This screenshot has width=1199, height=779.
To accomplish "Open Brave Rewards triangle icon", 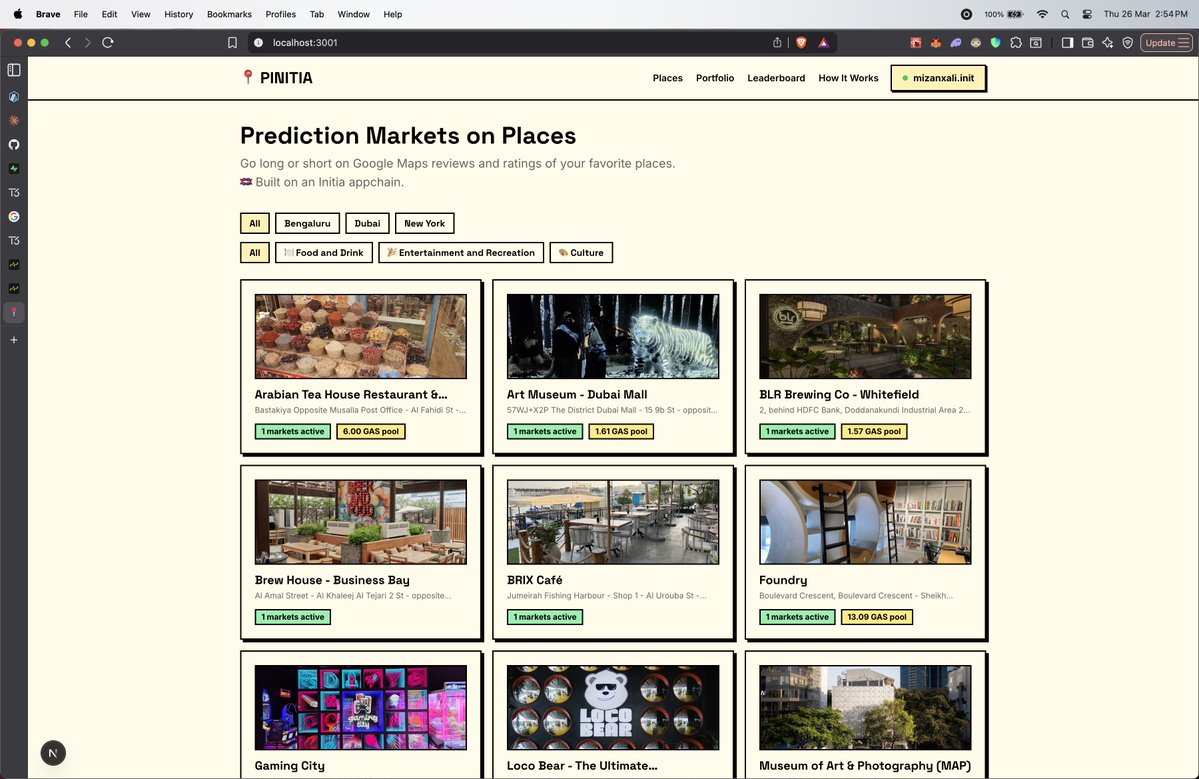I will tap(824, 43).
